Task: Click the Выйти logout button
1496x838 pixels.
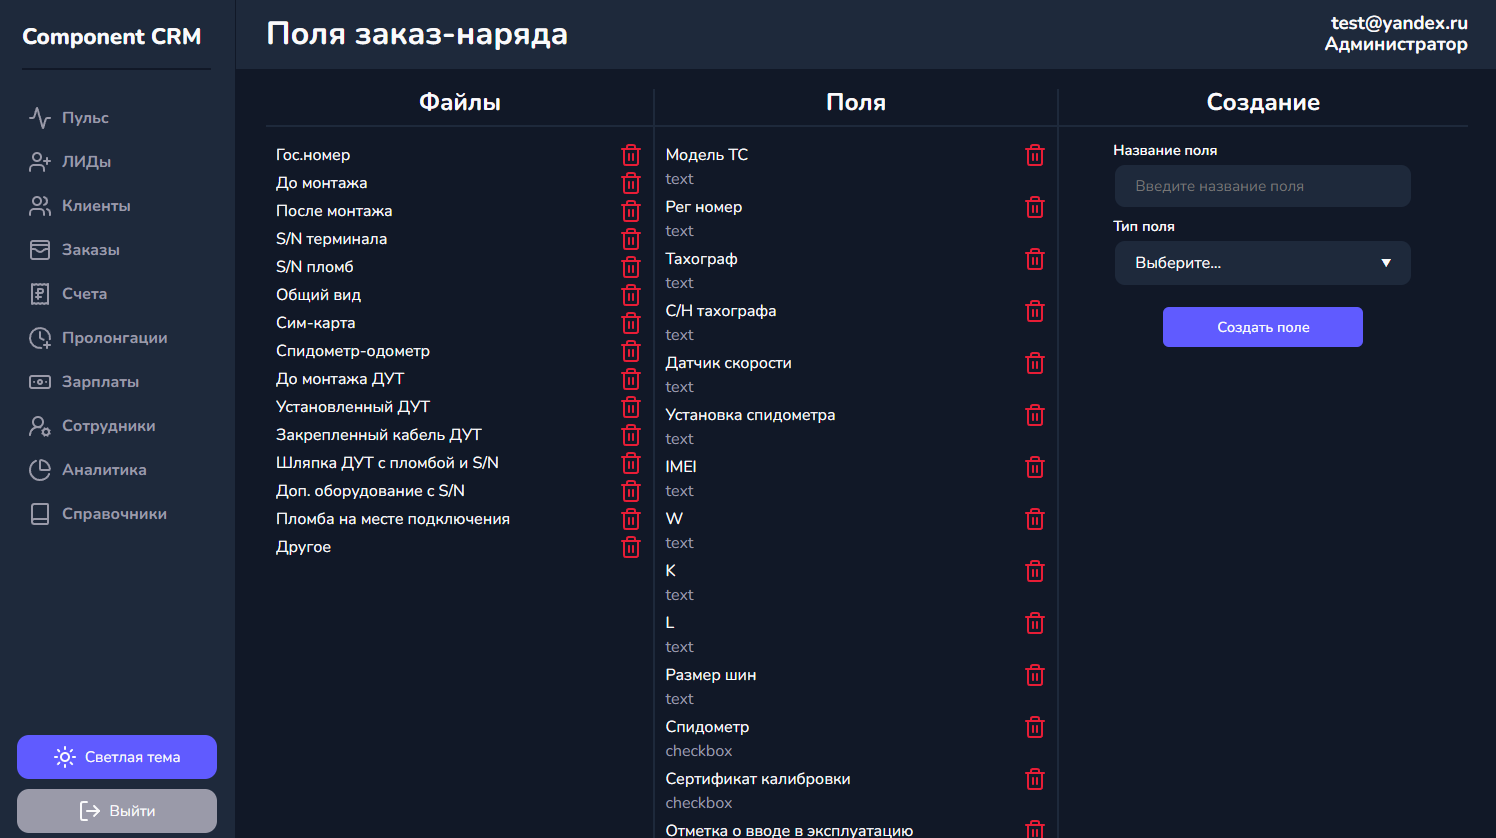Action: tap(117, 811)
